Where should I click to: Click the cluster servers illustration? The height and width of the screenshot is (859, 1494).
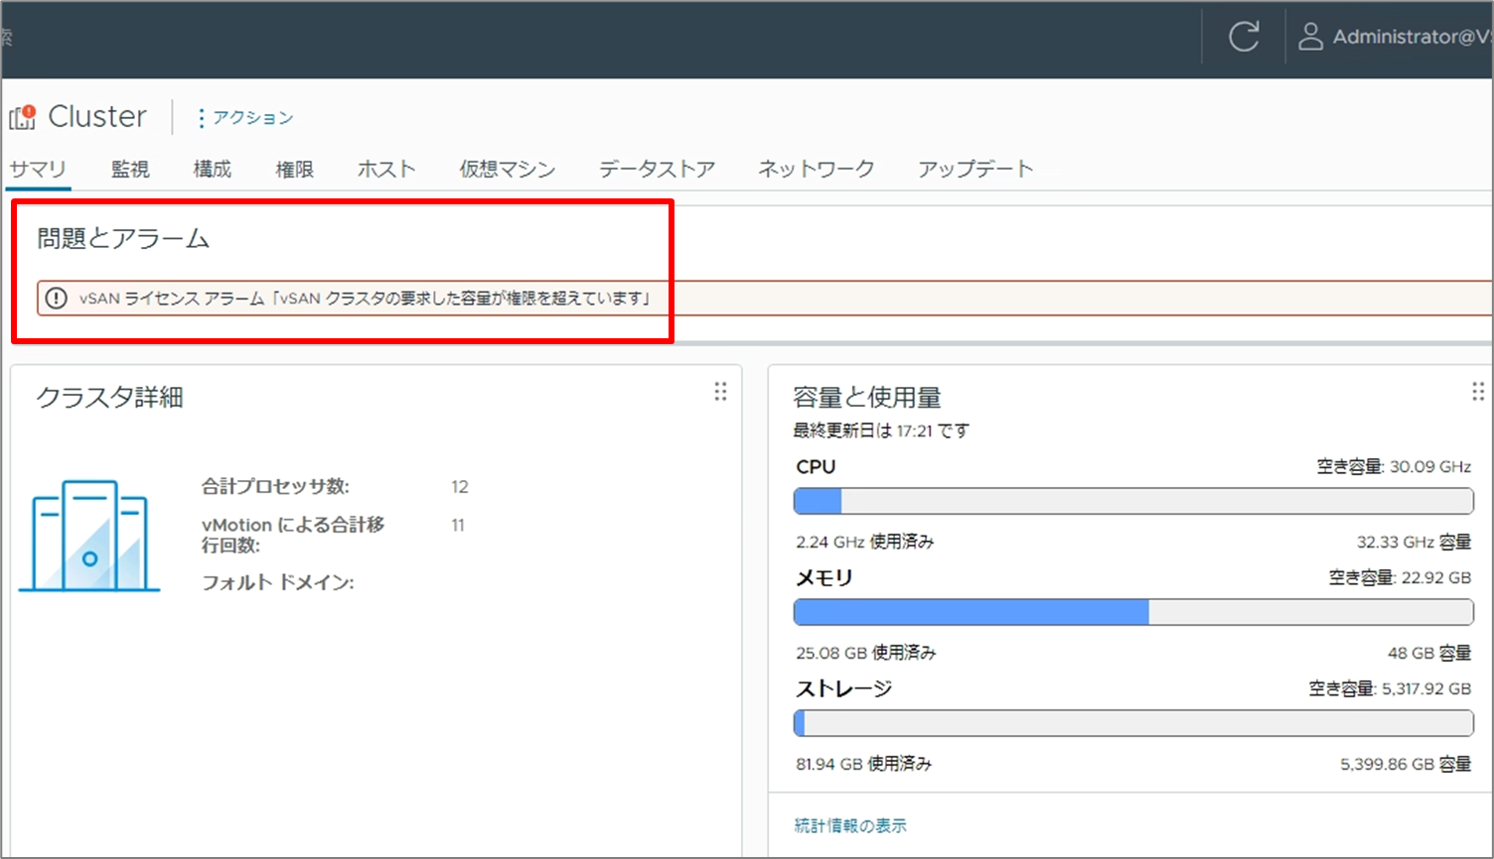click(89, 536)
